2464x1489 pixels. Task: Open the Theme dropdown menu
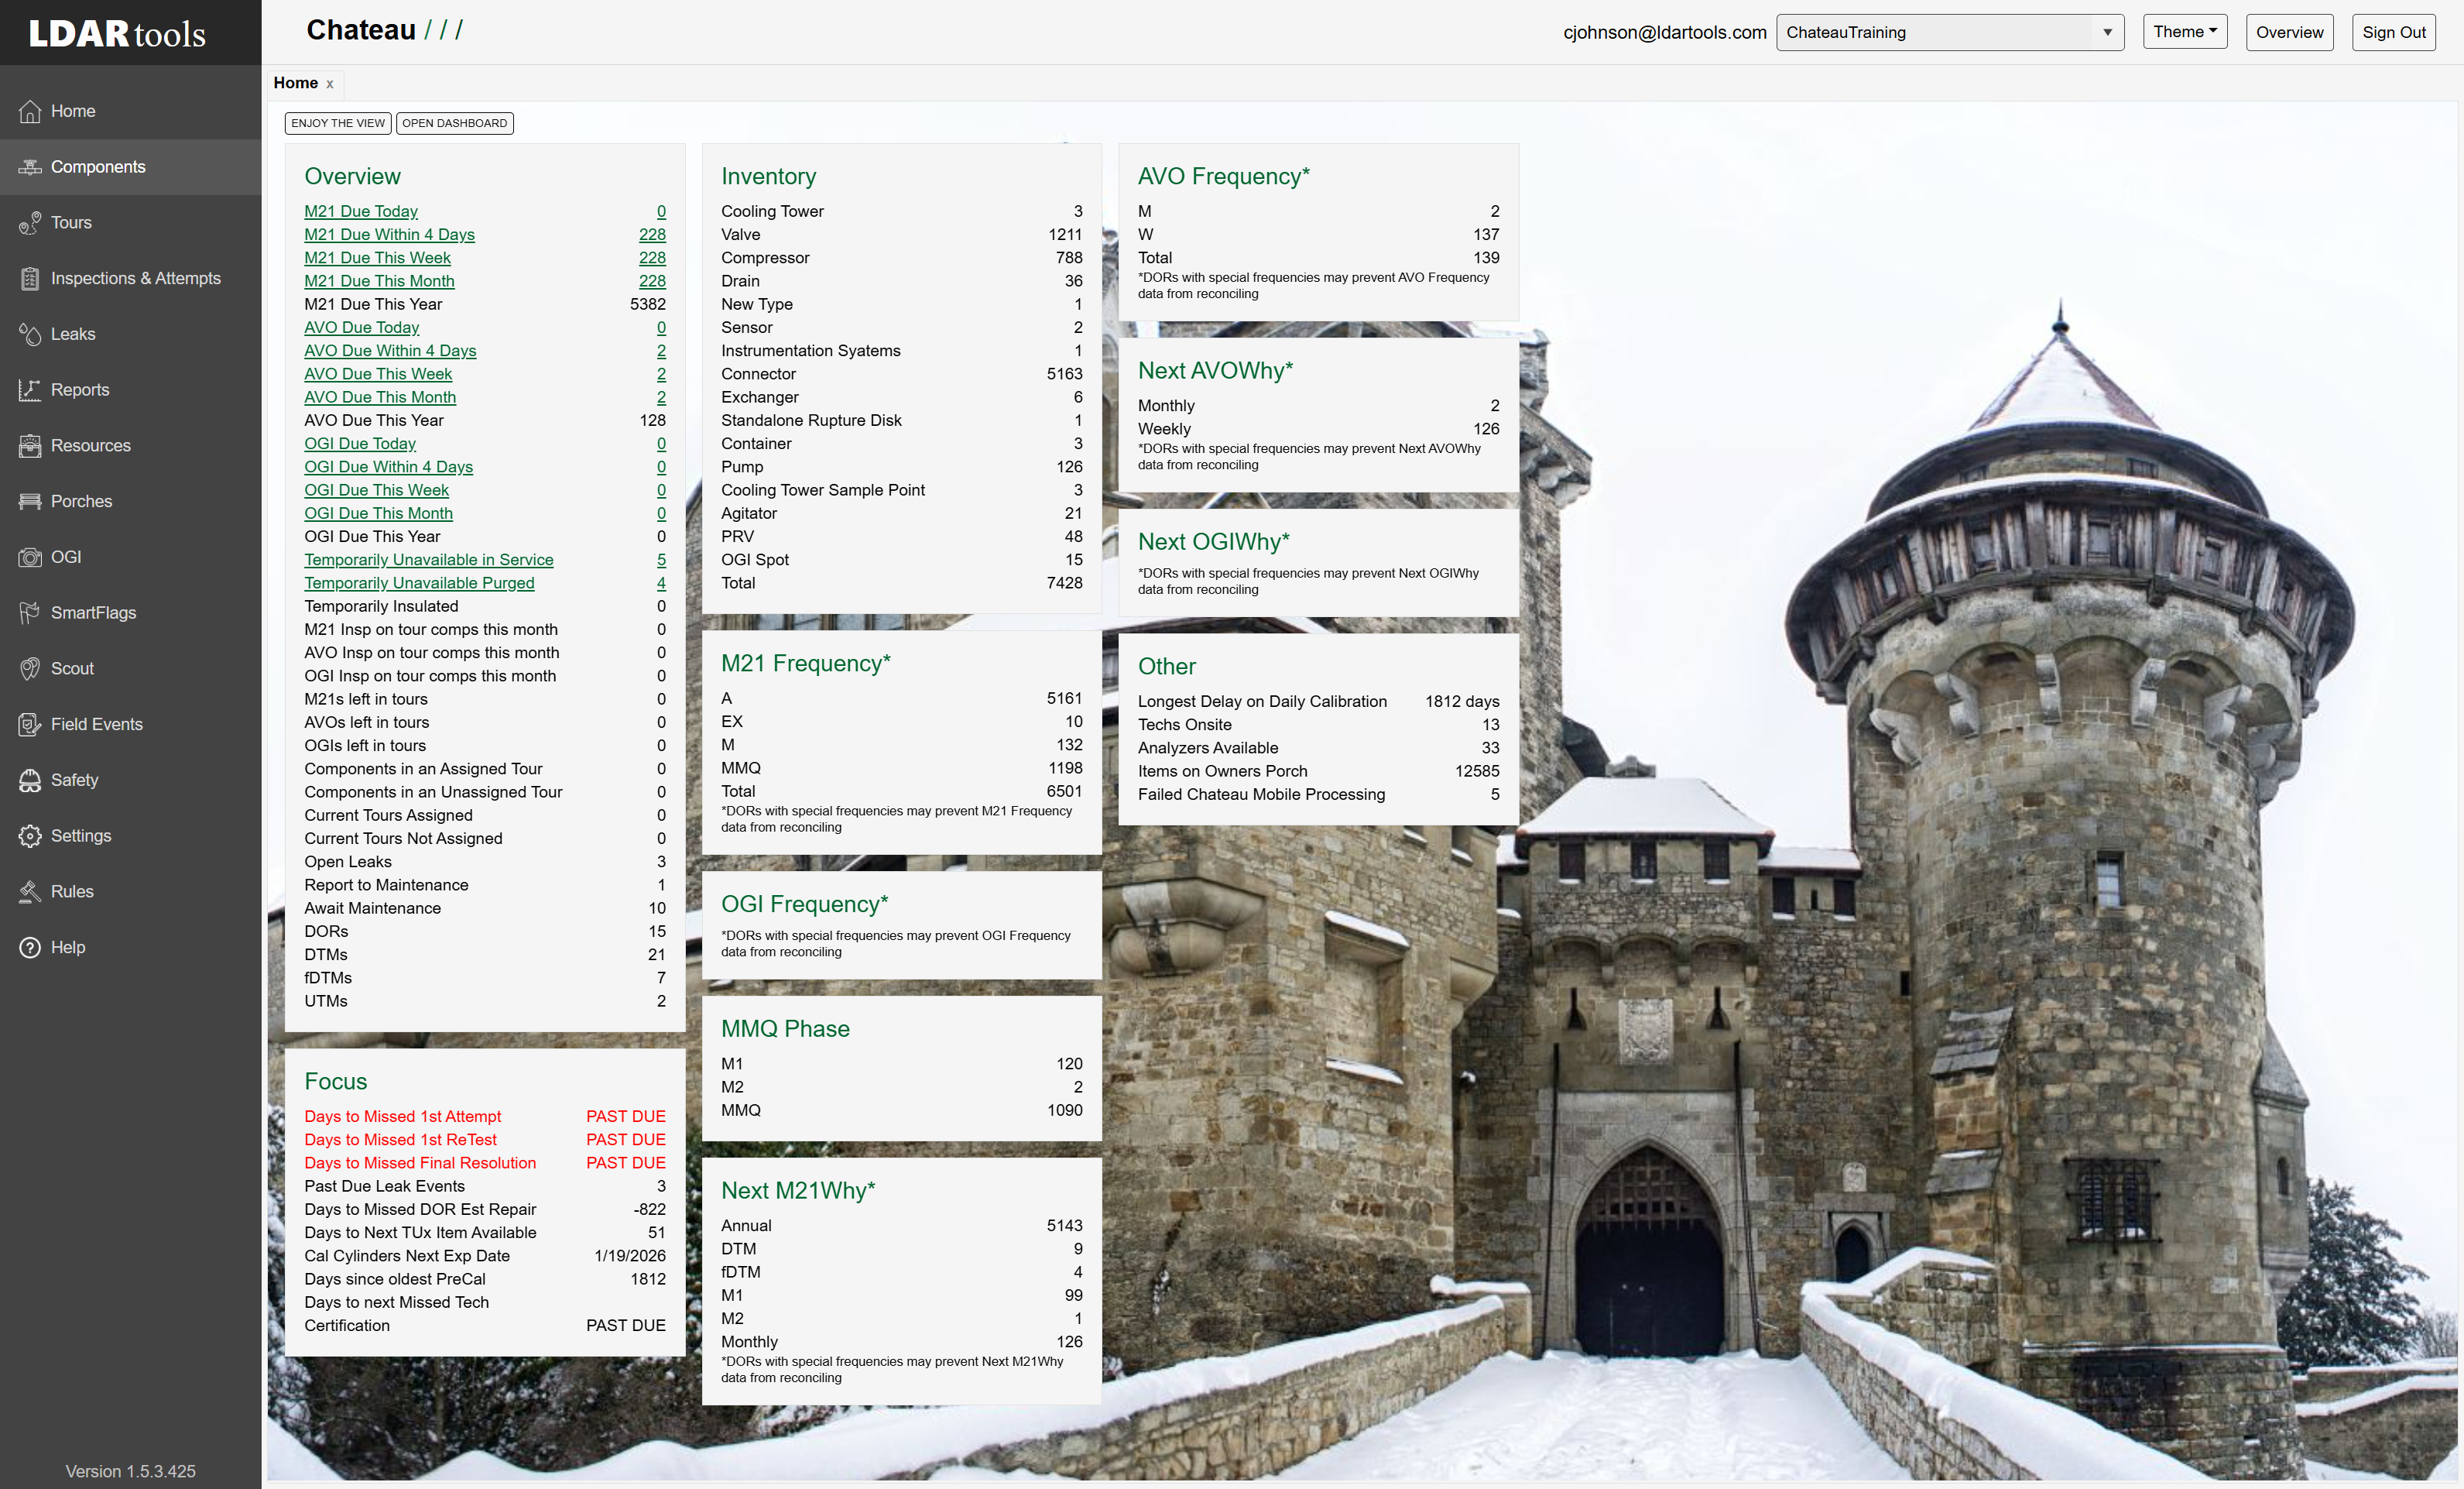[2185, 32]
